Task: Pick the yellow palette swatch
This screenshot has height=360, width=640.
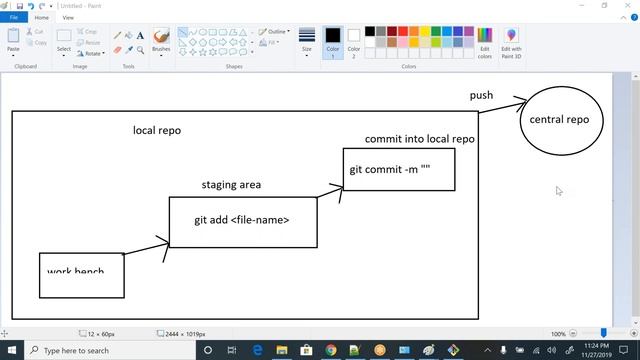Action: point(425,31)
